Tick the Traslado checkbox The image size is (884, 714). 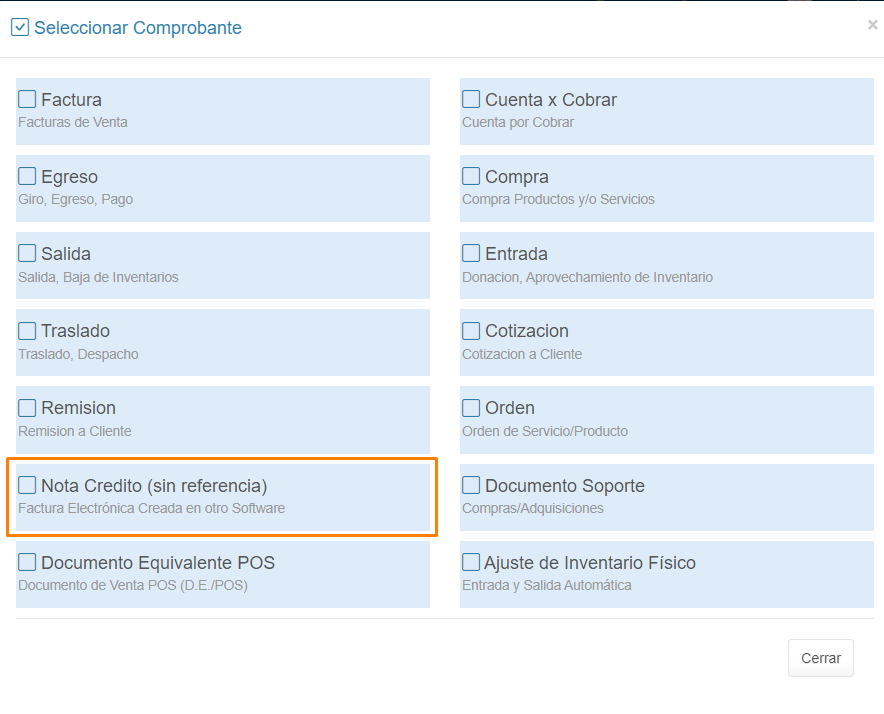pyautogui.click(x=27, y=330)
